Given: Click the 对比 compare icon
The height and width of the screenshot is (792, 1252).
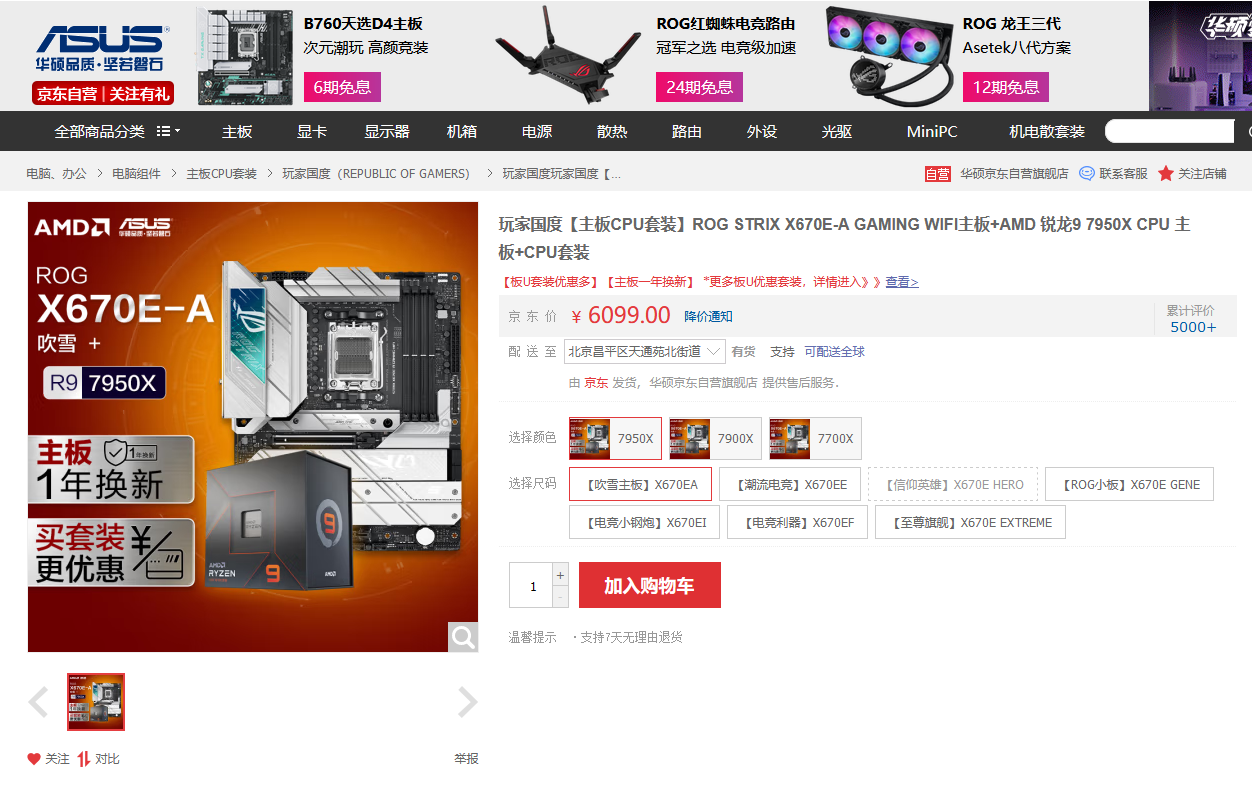Looking at the screenshot, I should 84,759.
